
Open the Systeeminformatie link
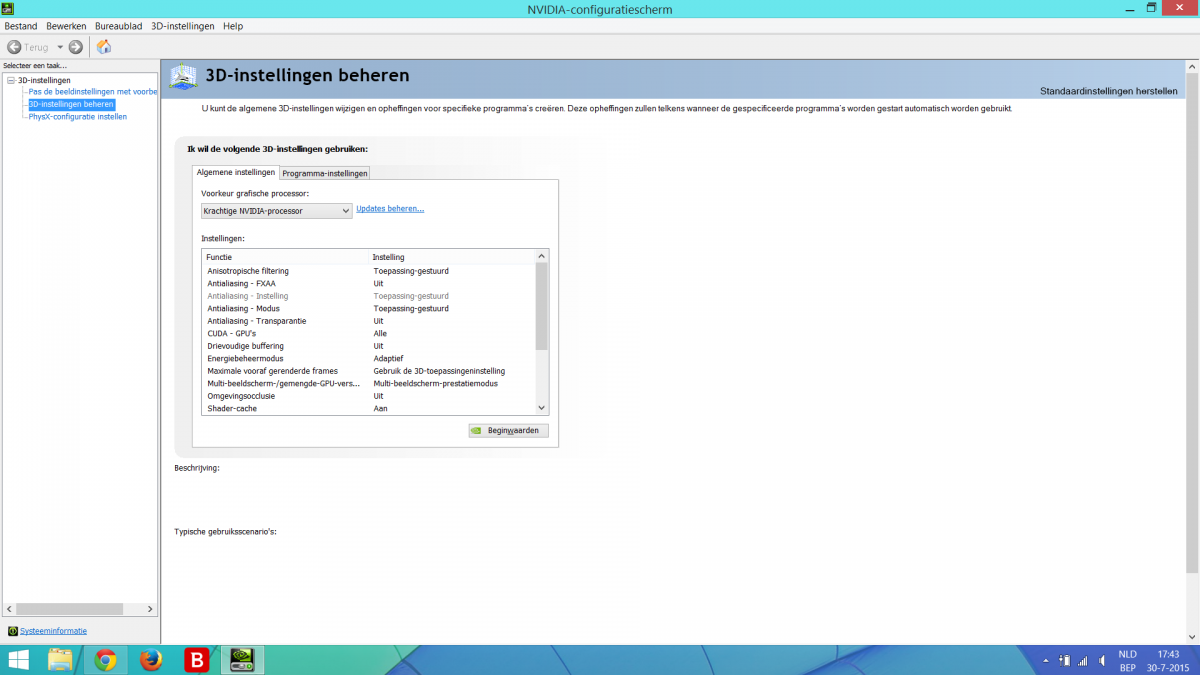53,631
